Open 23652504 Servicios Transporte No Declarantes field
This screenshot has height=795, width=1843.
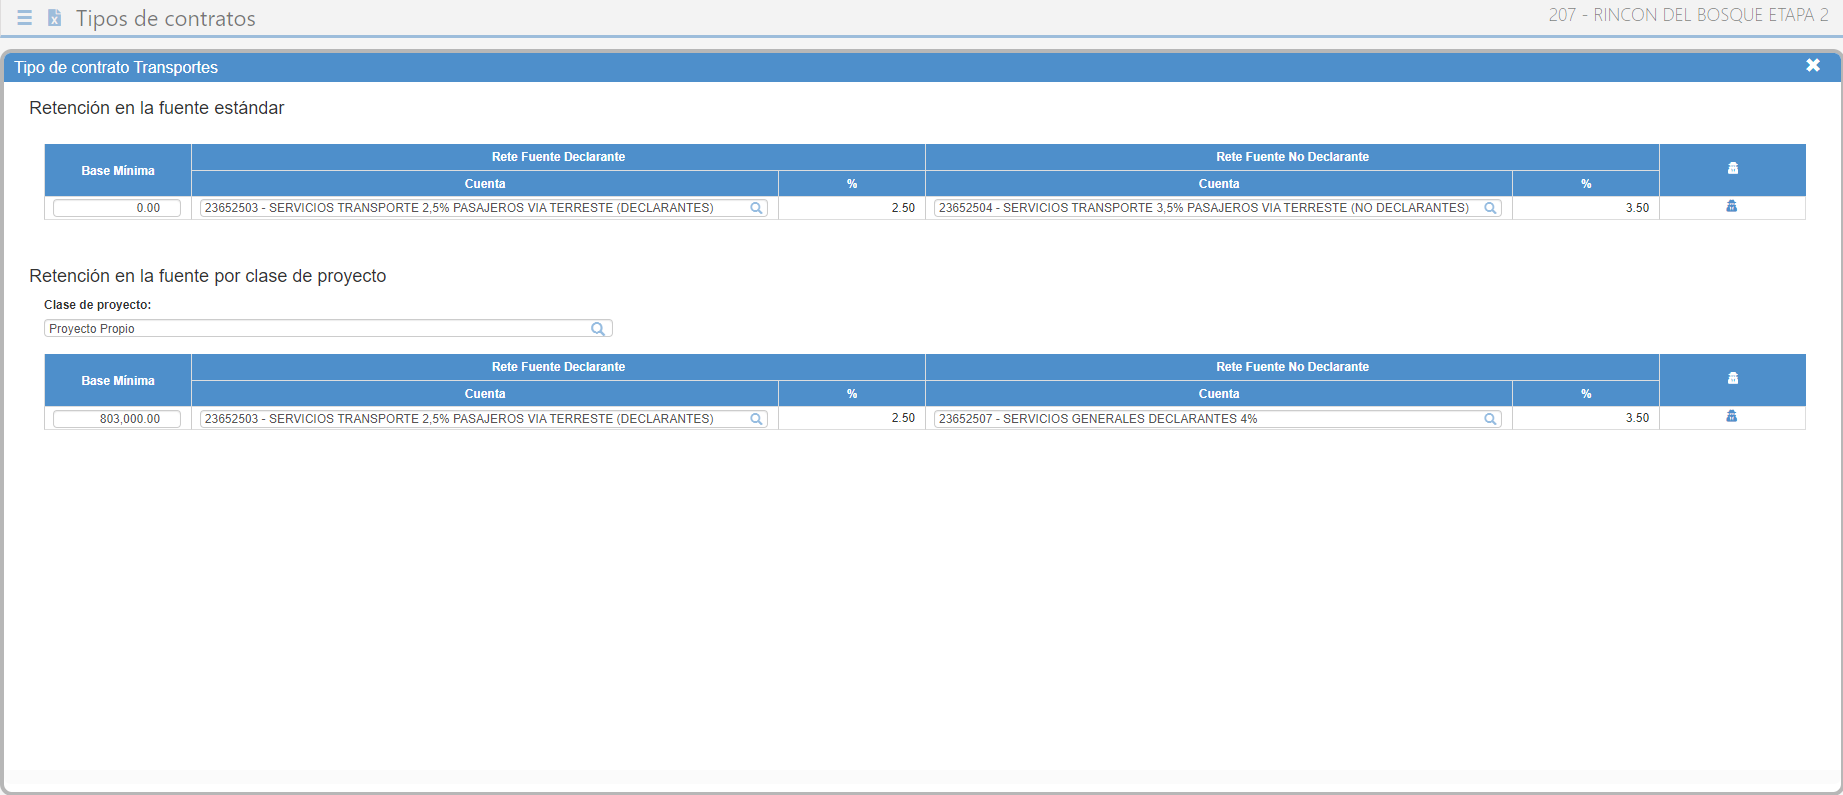click(1218, 208)
